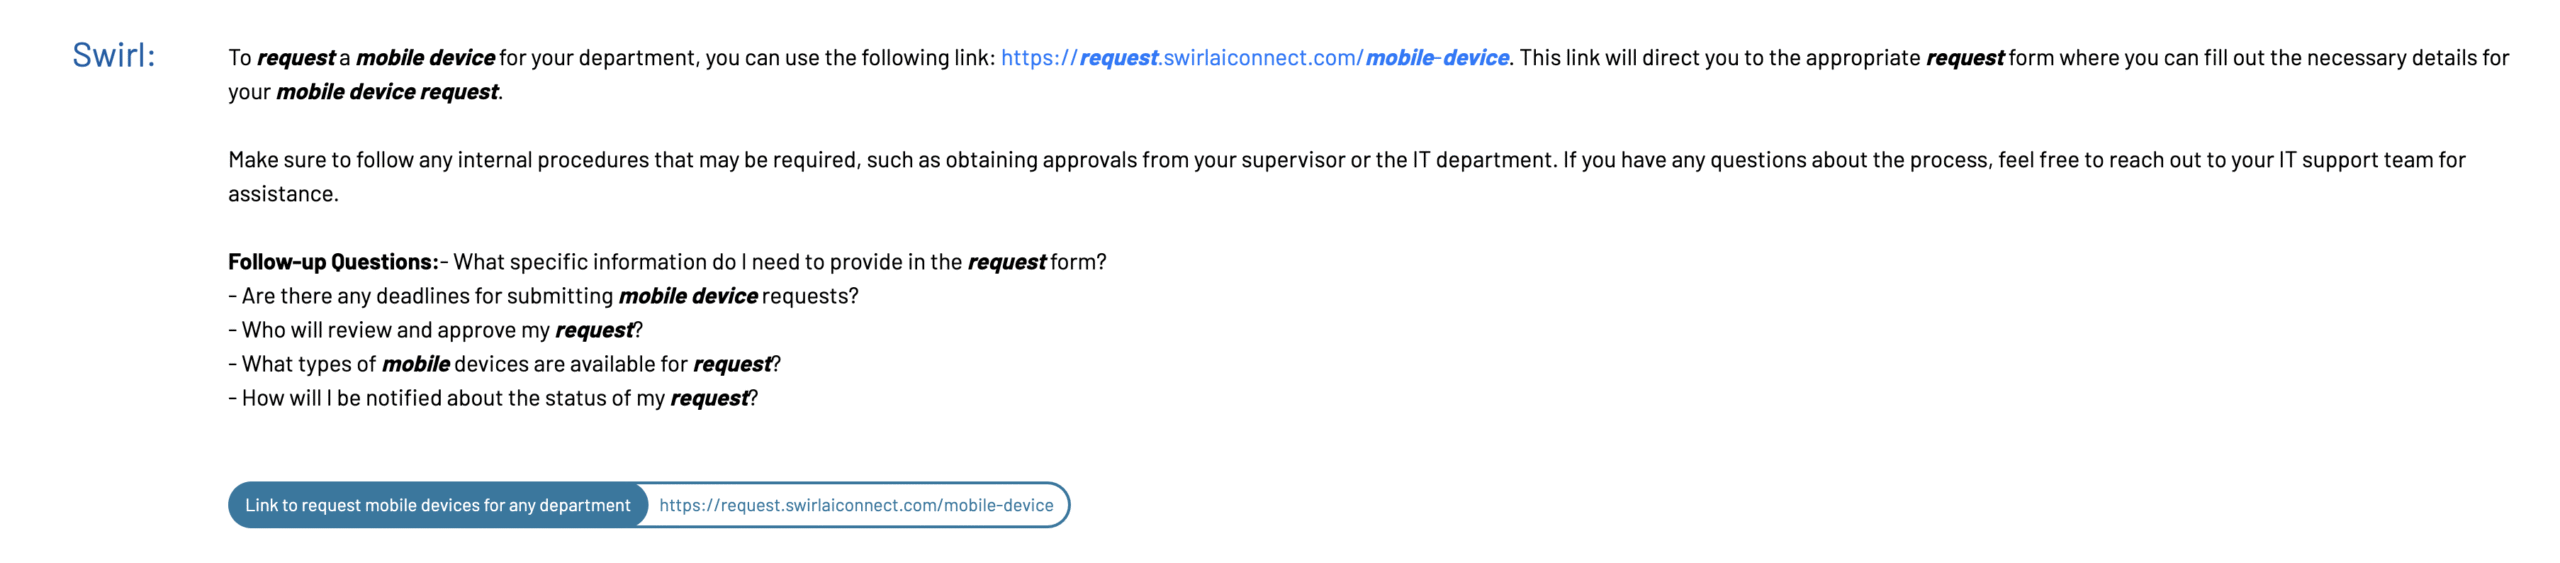The image size is (2560, 563).
Task: Open the URL inside the bottom pill
Action: [856, 505]
